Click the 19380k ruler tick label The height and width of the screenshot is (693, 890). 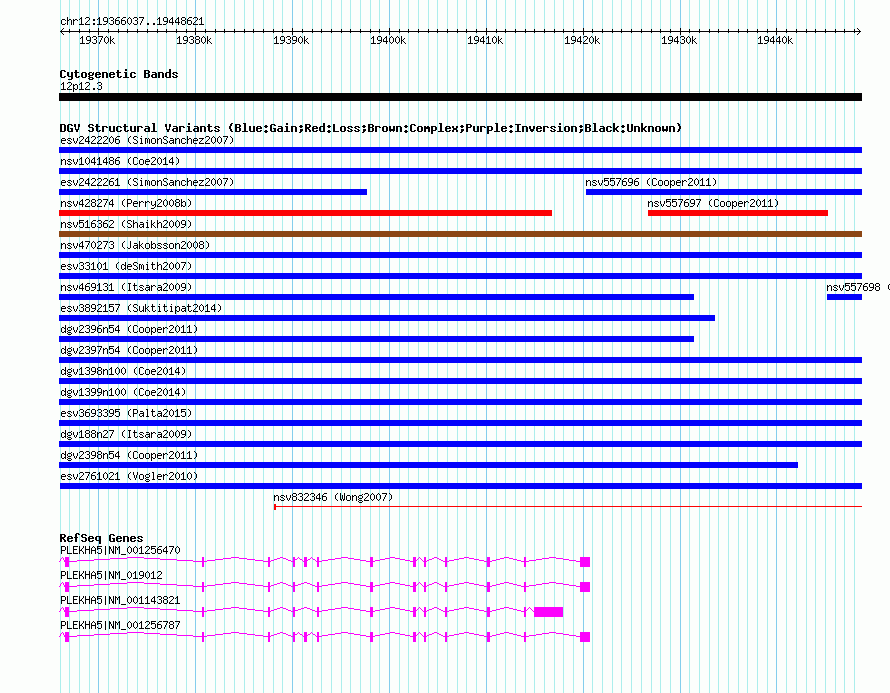194,40
